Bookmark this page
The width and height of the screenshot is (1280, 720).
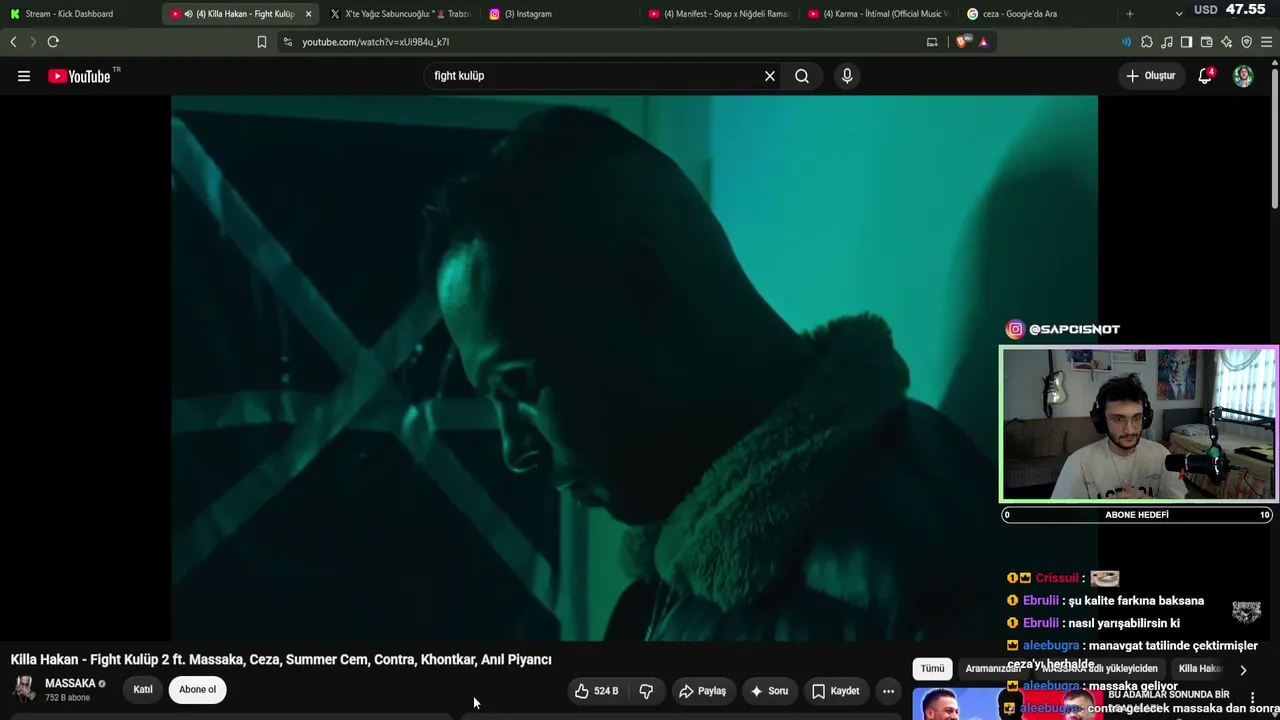point(262,42)
